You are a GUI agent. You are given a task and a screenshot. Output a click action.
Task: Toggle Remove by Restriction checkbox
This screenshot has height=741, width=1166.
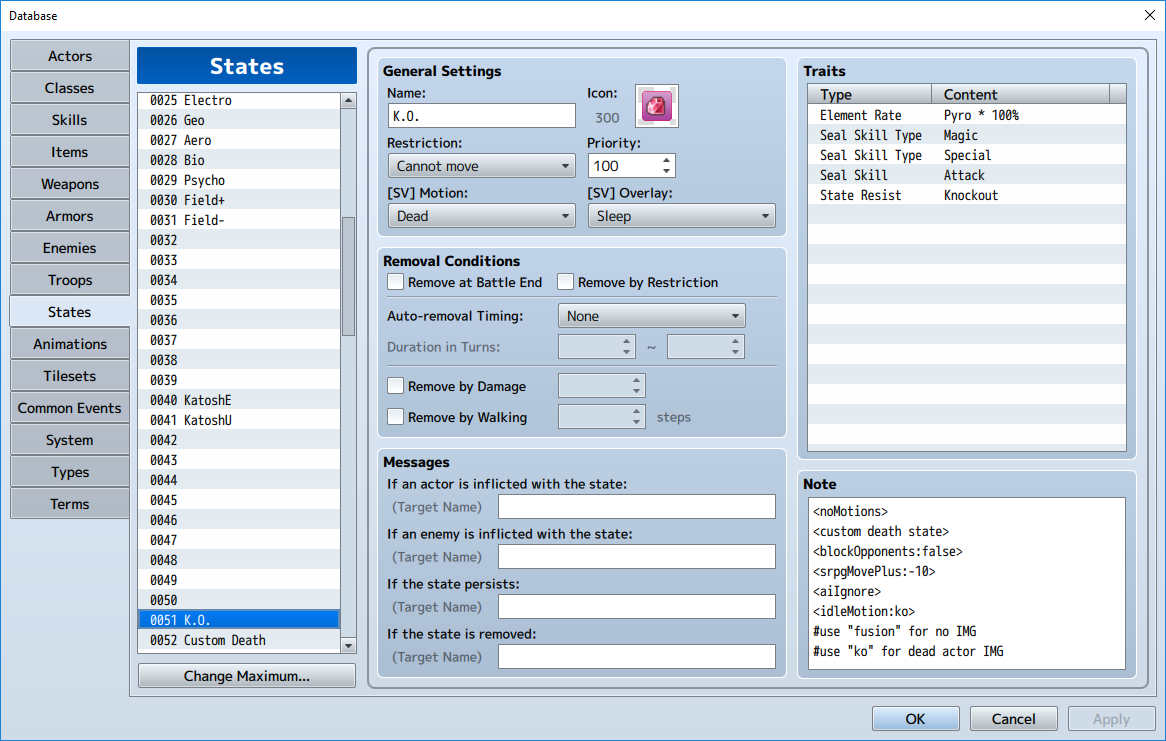point(565,282)
